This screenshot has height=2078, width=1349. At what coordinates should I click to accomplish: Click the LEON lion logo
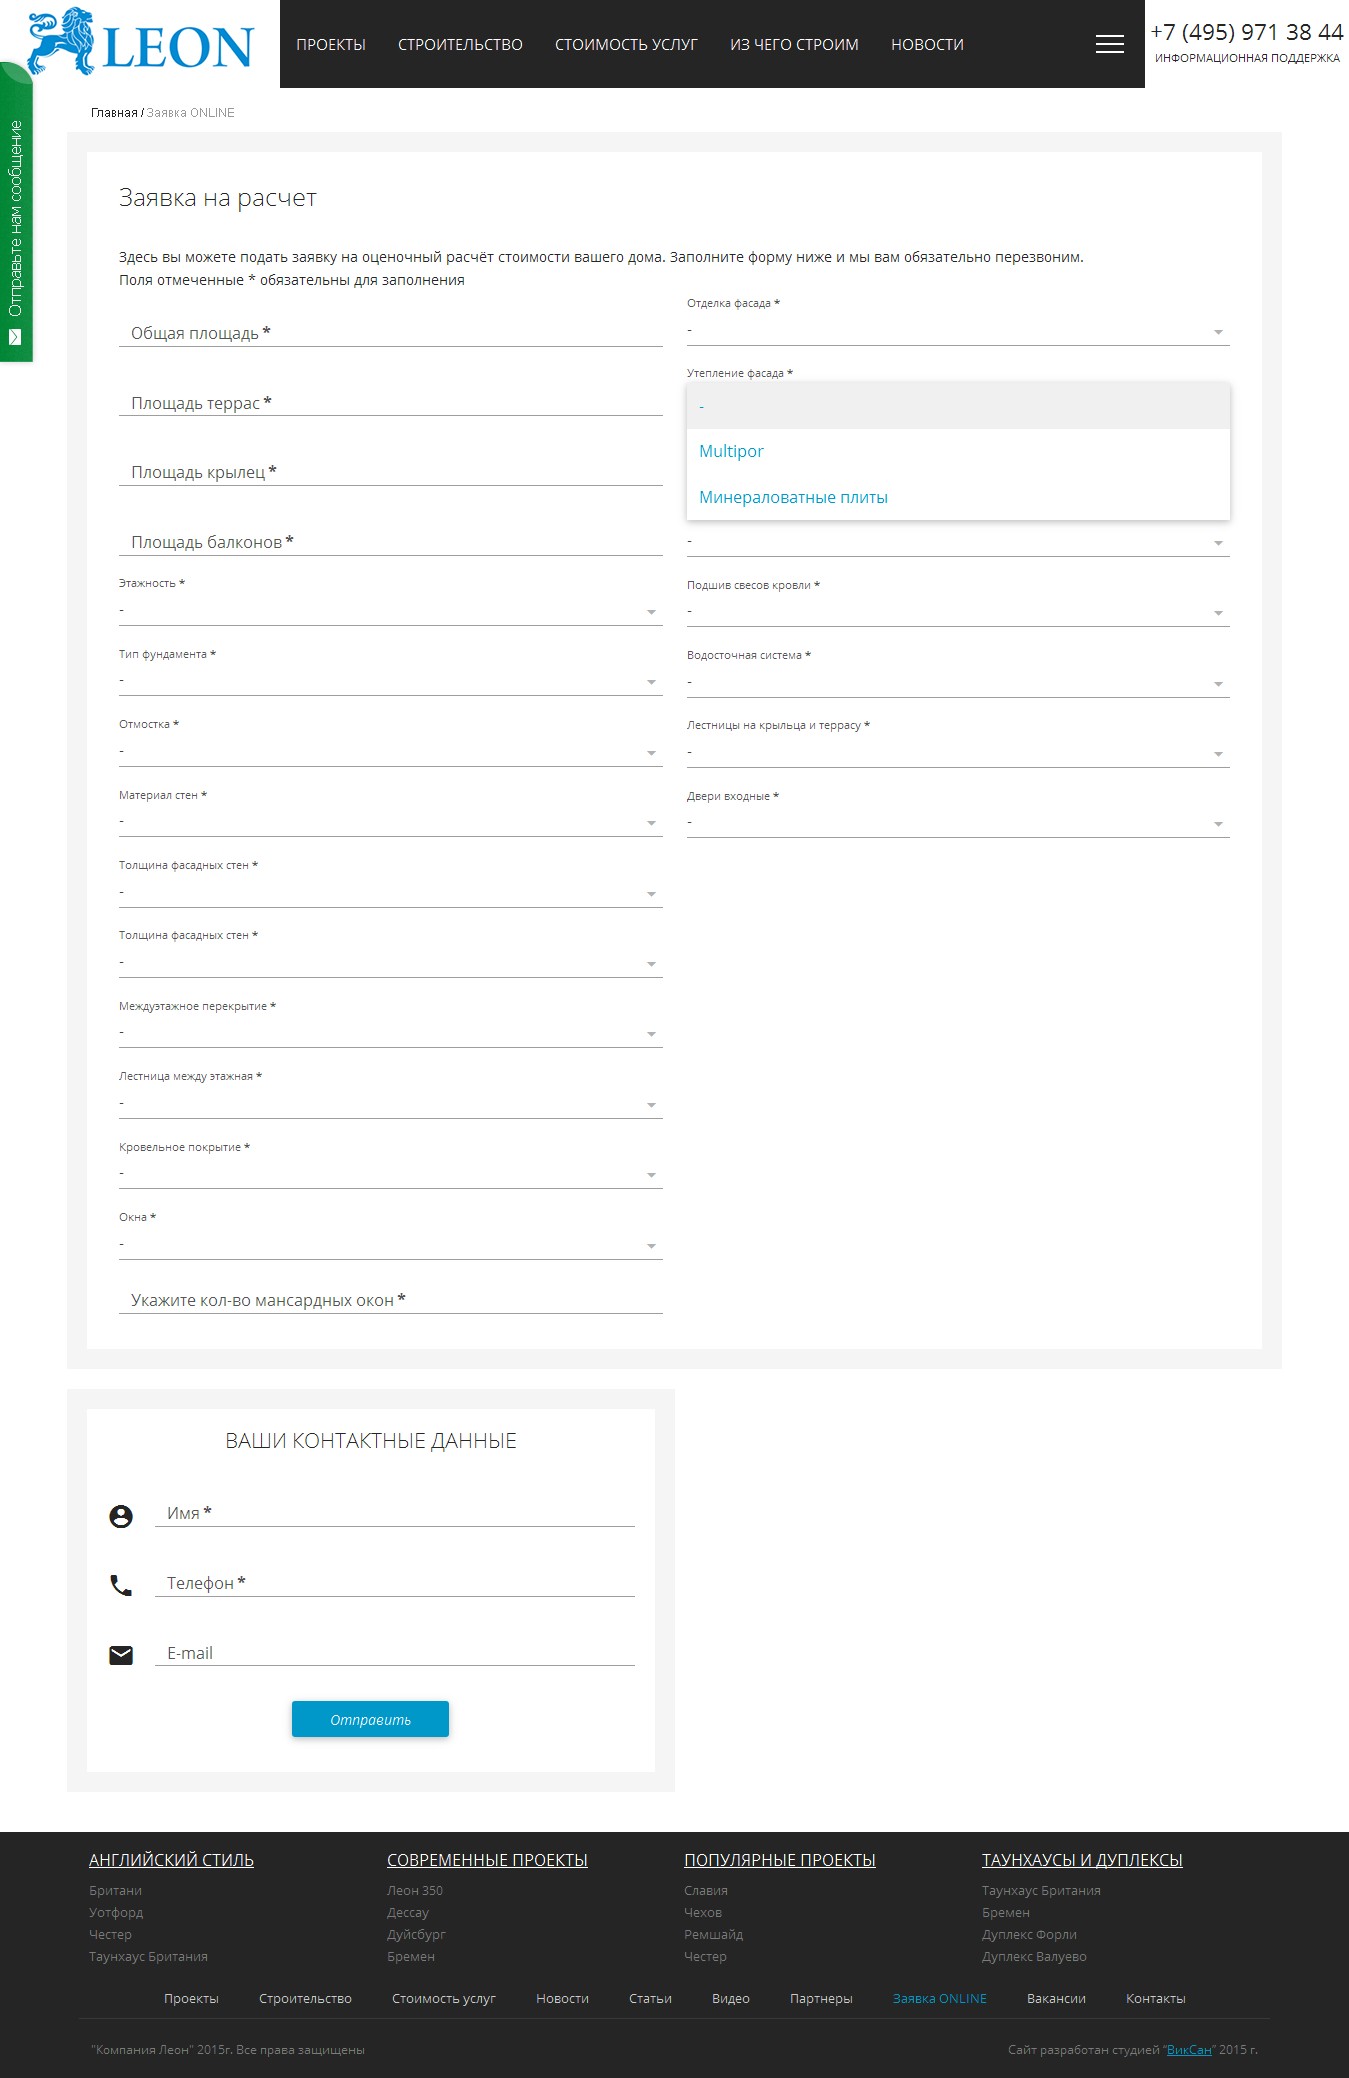[x=140, y=43]
